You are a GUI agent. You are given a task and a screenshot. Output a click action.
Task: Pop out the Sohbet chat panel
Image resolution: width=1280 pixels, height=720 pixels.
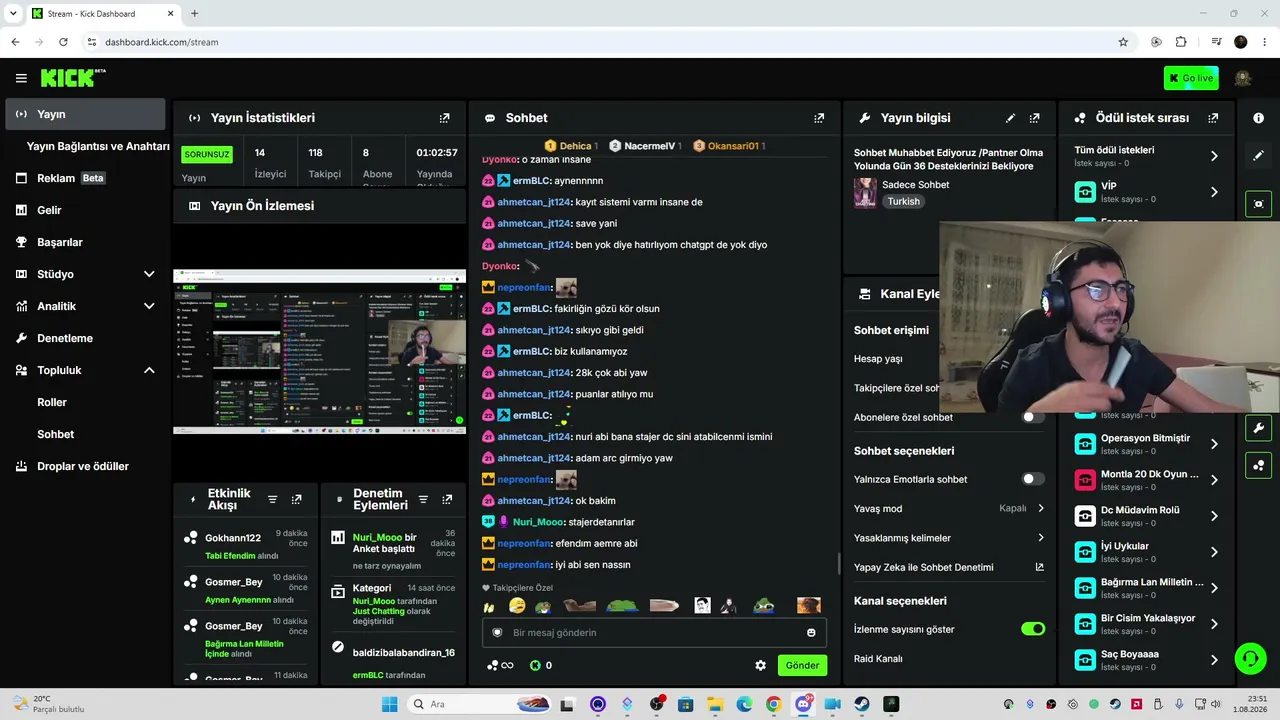pyautogui.click(x=819, y=118)
